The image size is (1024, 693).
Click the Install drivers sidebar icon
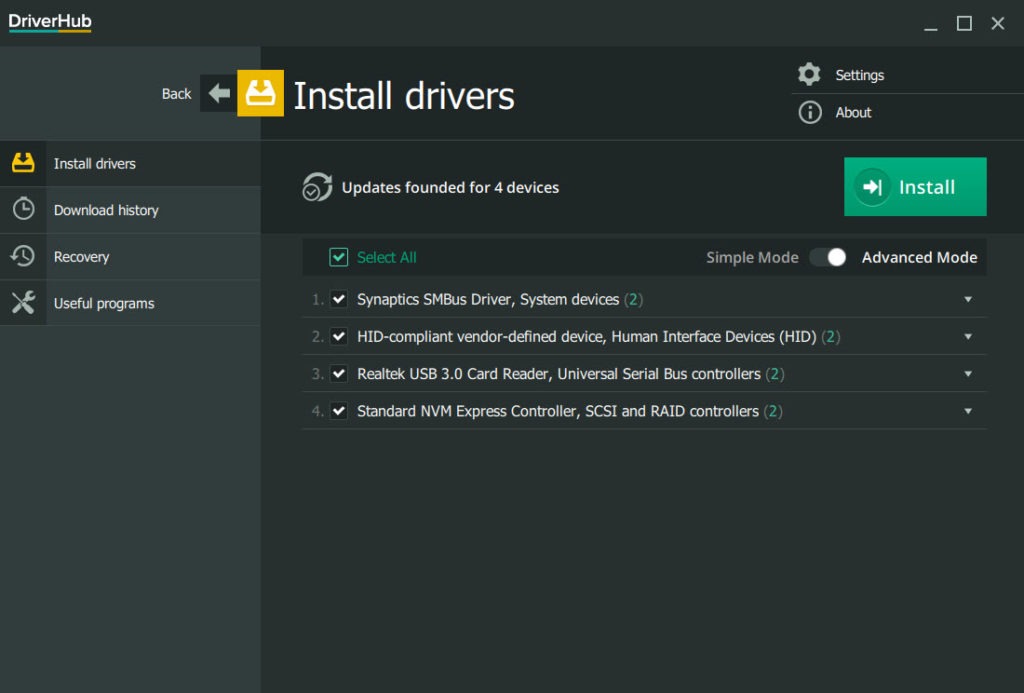pos(23,163)
